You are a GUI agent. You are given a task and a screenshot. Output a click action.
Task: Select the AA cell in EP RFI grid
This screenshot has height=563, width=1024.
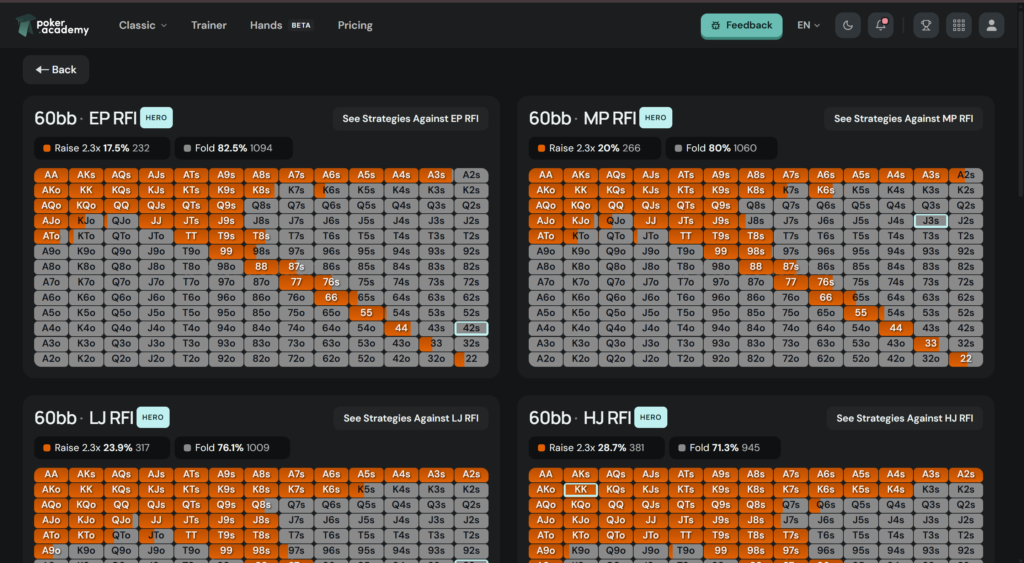click(51, 175)
